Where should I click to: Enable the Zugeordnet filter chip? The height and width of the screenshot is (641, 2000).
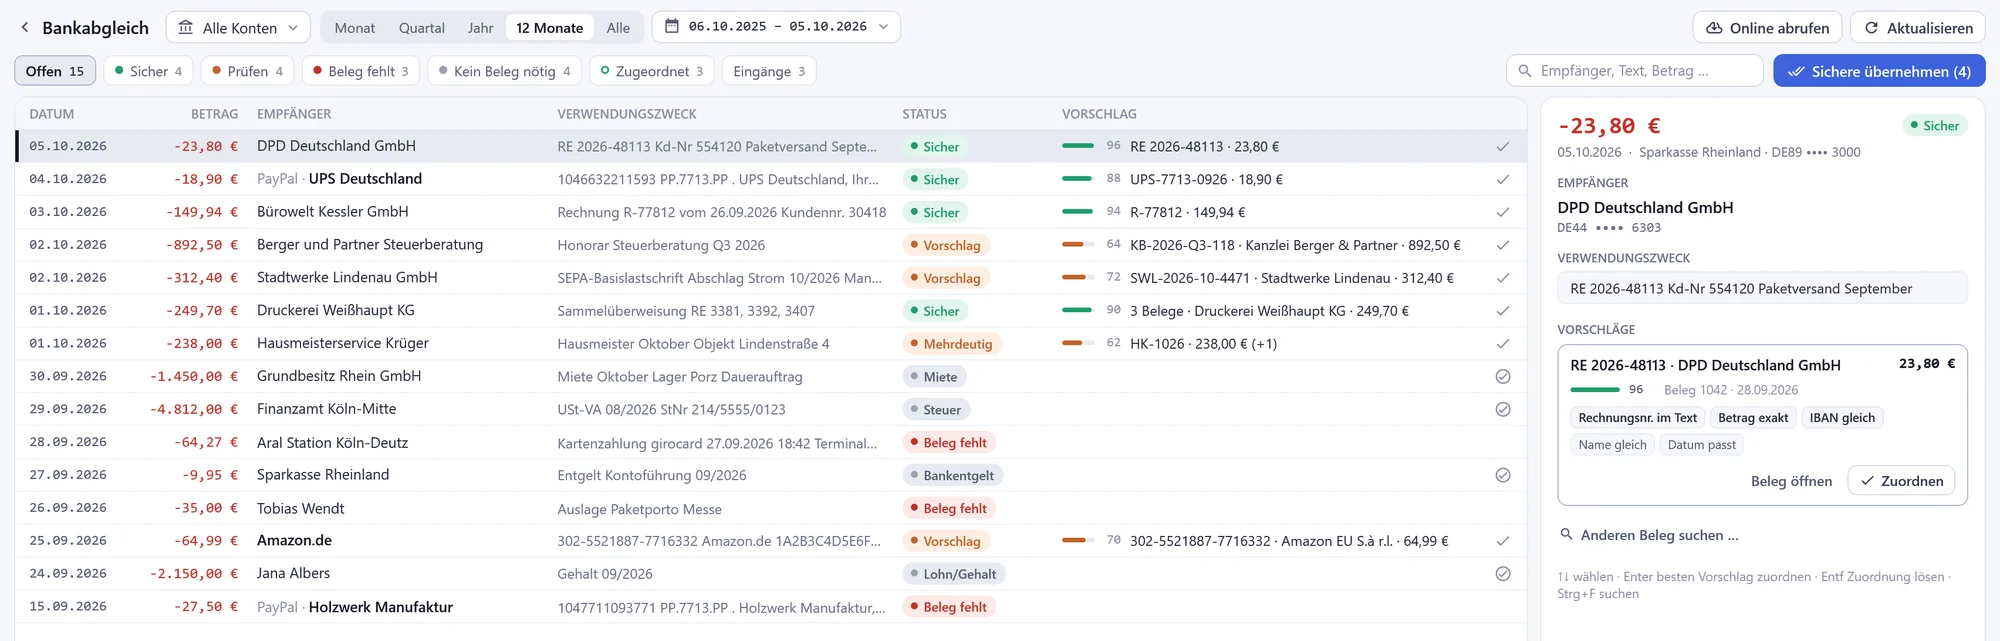click(652, 71)
